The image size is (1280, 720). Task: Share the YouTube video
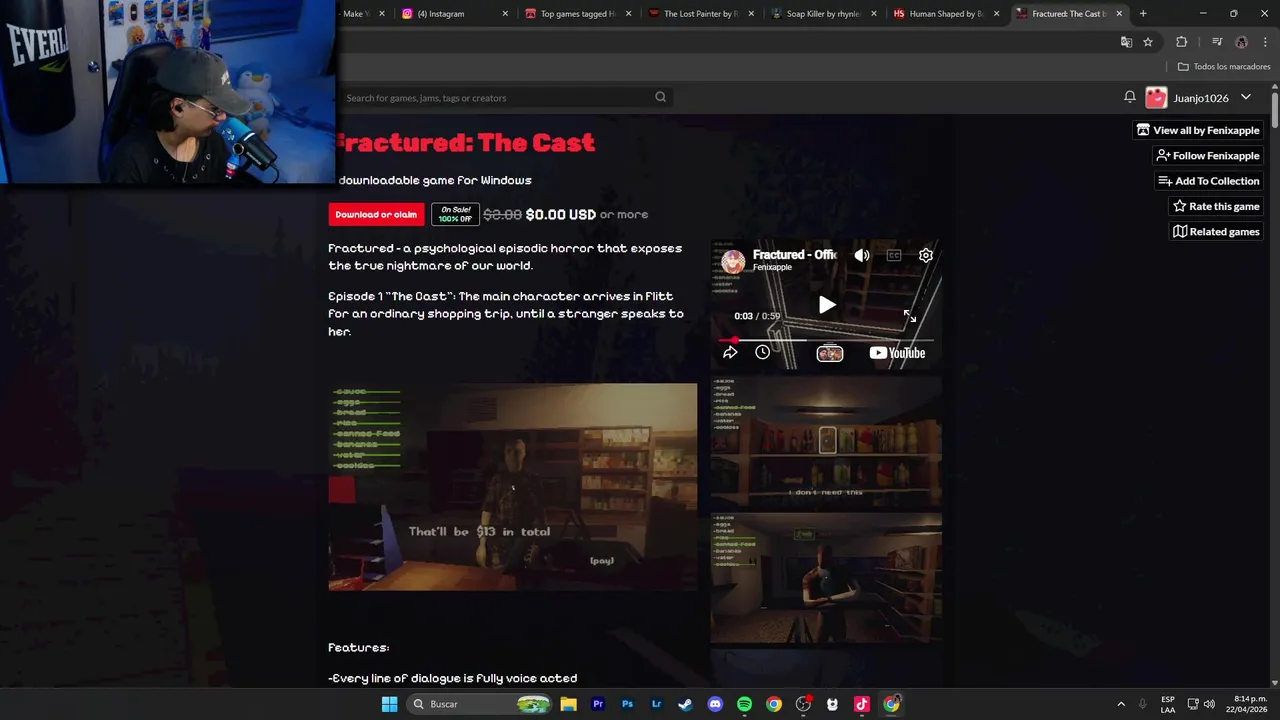[x=730, y=352]
